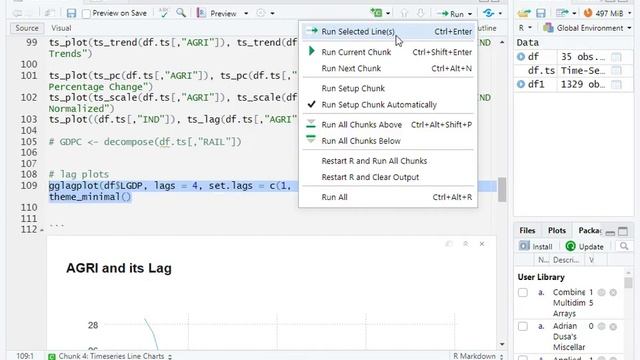Image resolution: width=640 pixels, height=360 pixels.
Task: Expand the df1 data frame entry
Action: point(521,84)
